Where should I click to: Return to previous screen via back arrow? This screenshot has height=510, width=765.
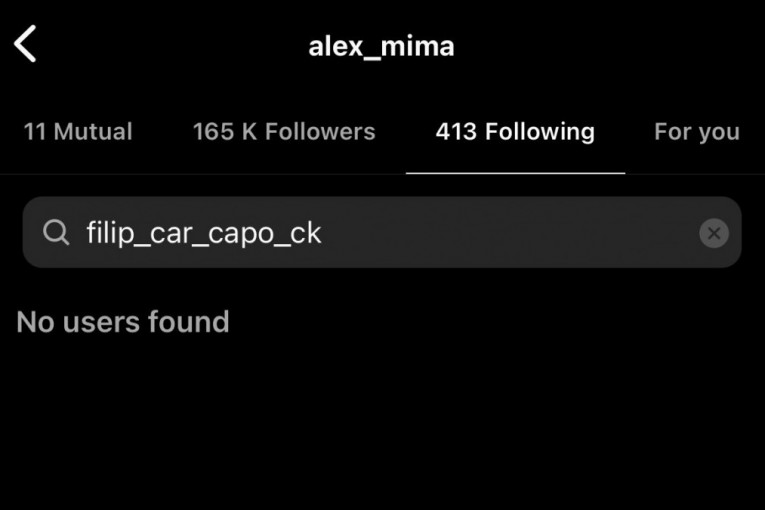[25, 44]
